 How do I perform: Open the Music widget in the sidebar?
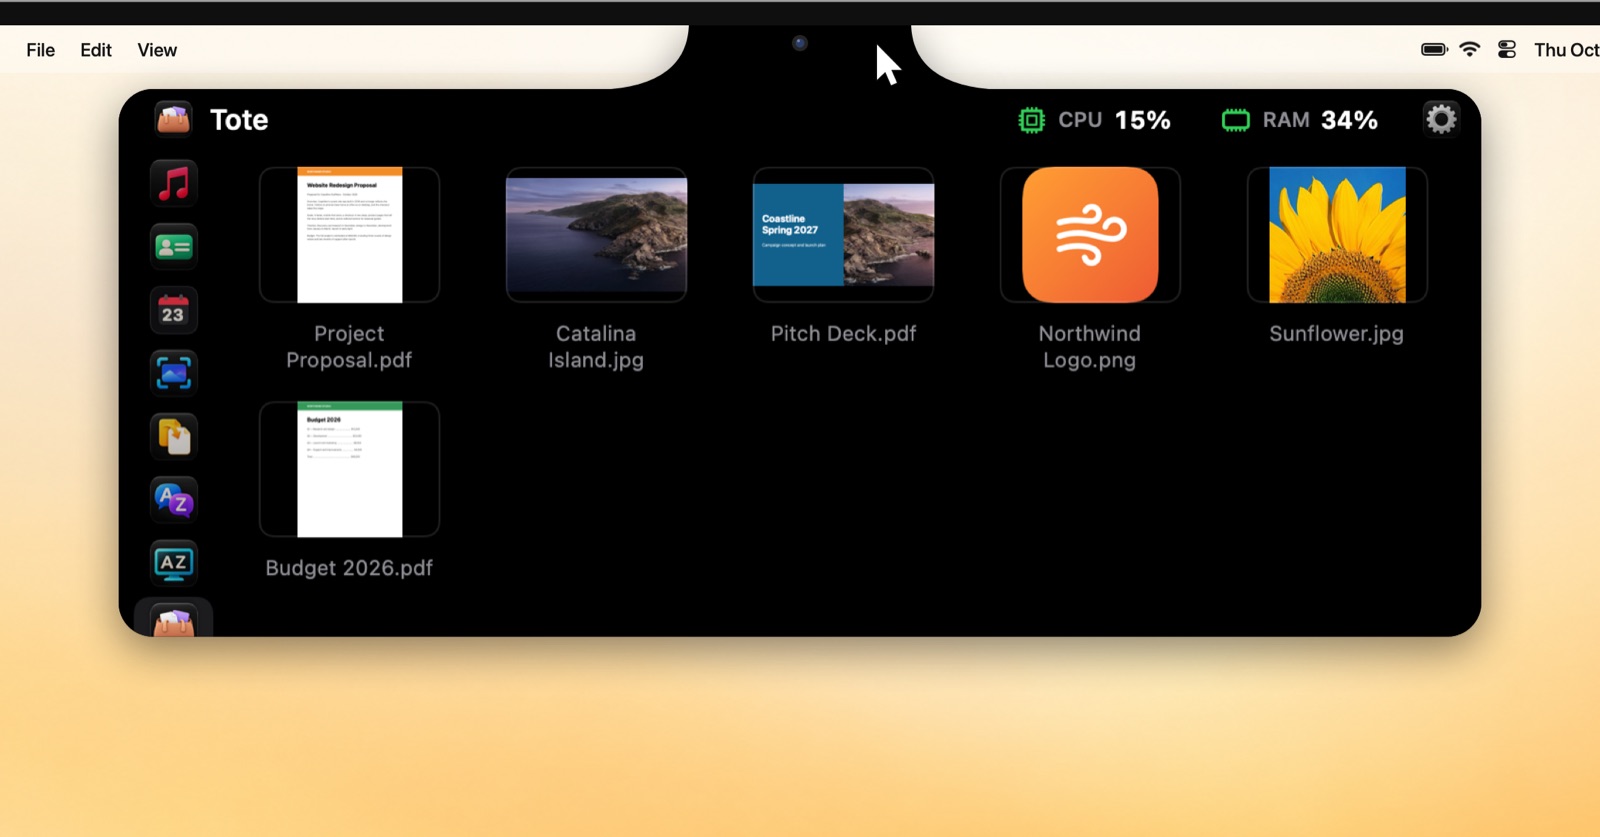pyautogui.click(x=174, y=184)
